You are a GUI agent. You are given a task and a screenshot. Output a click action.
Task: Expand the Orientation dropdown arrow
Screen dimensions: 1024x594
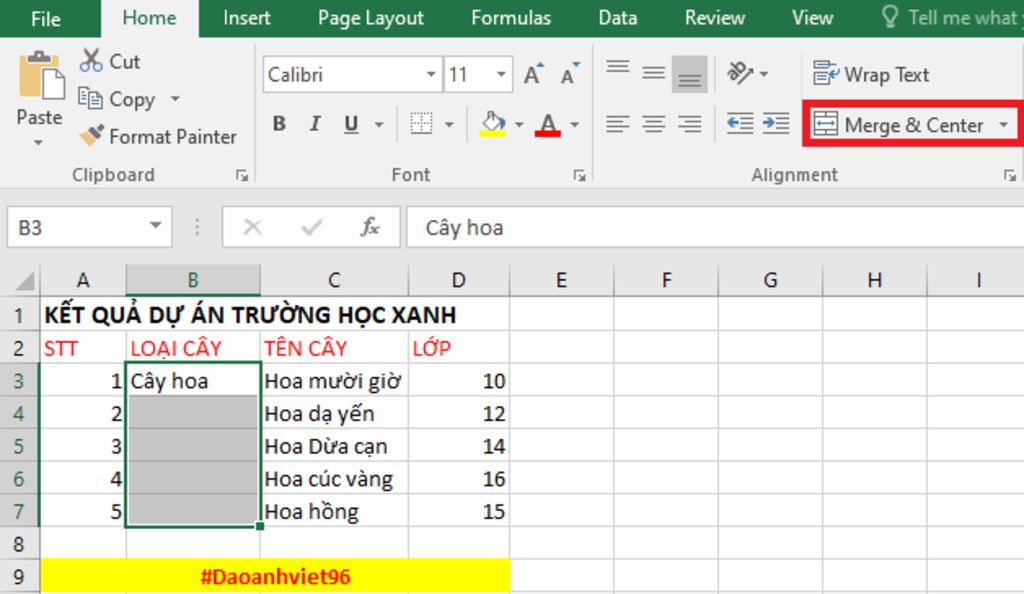pyautogui.click(x=764, y=74)
